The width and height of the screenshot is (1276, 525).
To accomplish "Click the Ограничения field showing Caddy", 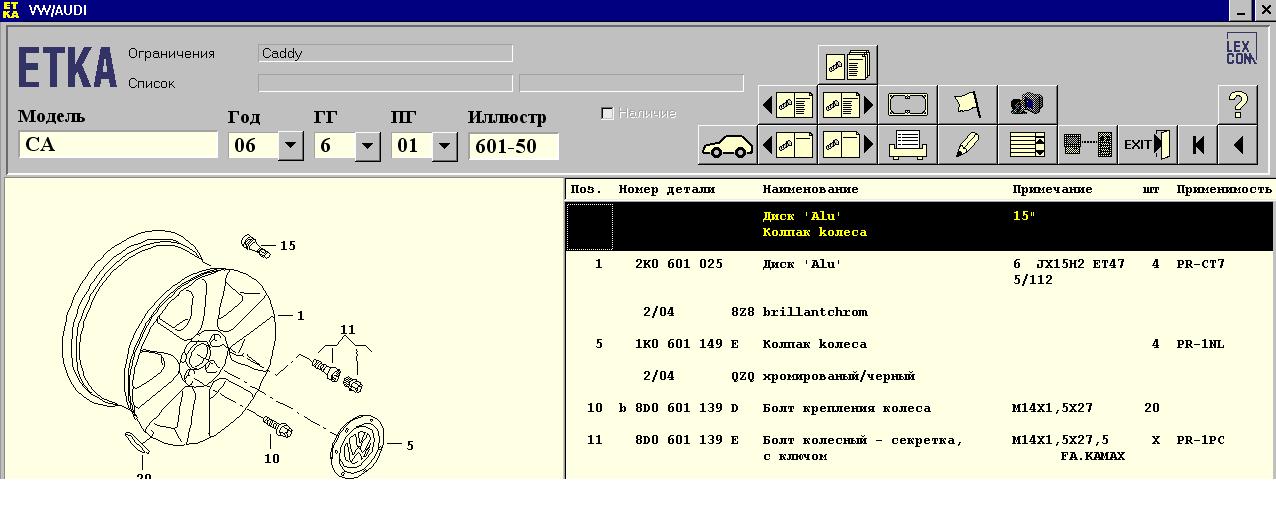I will pos(385,53).
